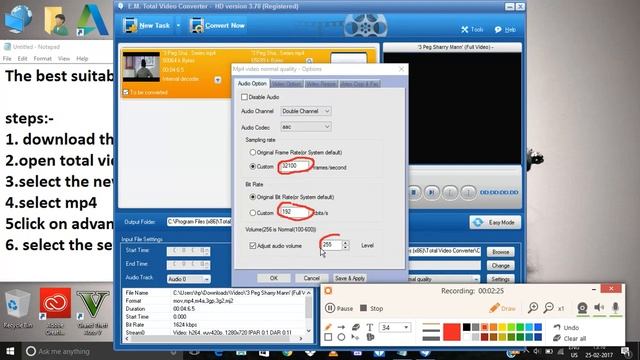Select Custom bit rate radio button
The width and height of the screenshot is (640, 360).
(x=252, y=213)
